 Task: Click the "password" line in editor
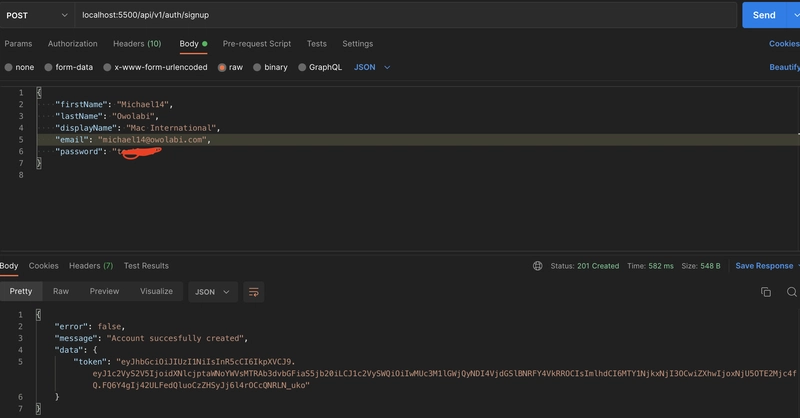pyautogui.click(x=108, y=152)
